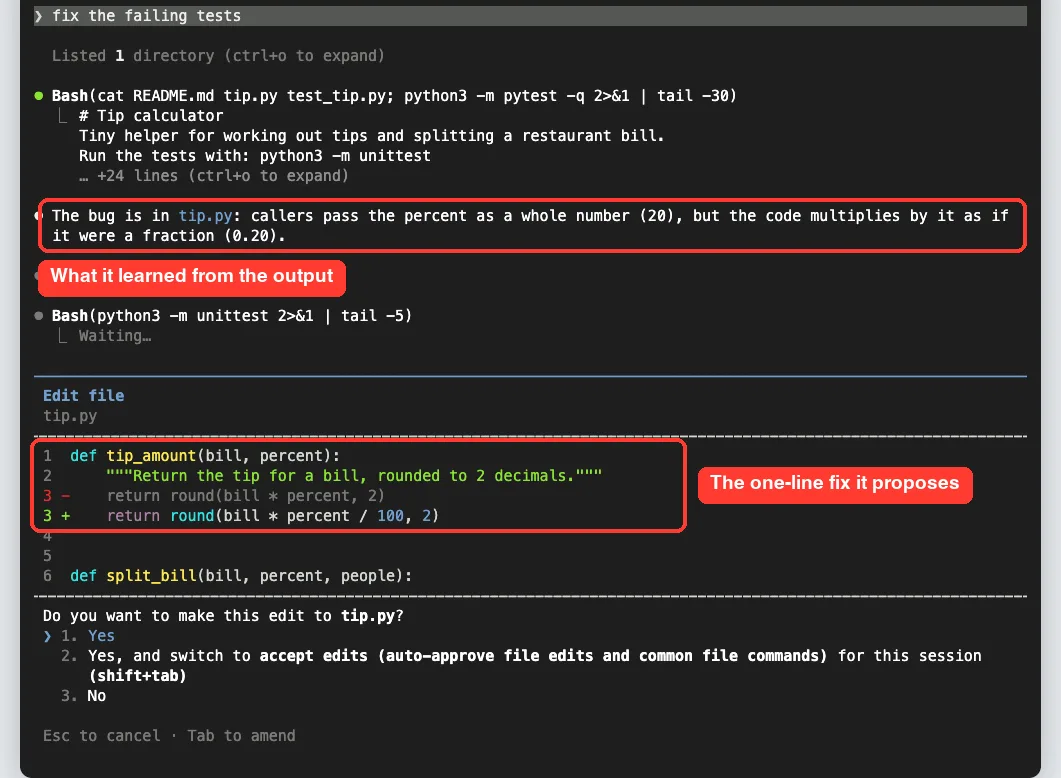Choose 'Yes, and switch to accept edits' option
Viewport: 1061px width, 778px height.
534,666
